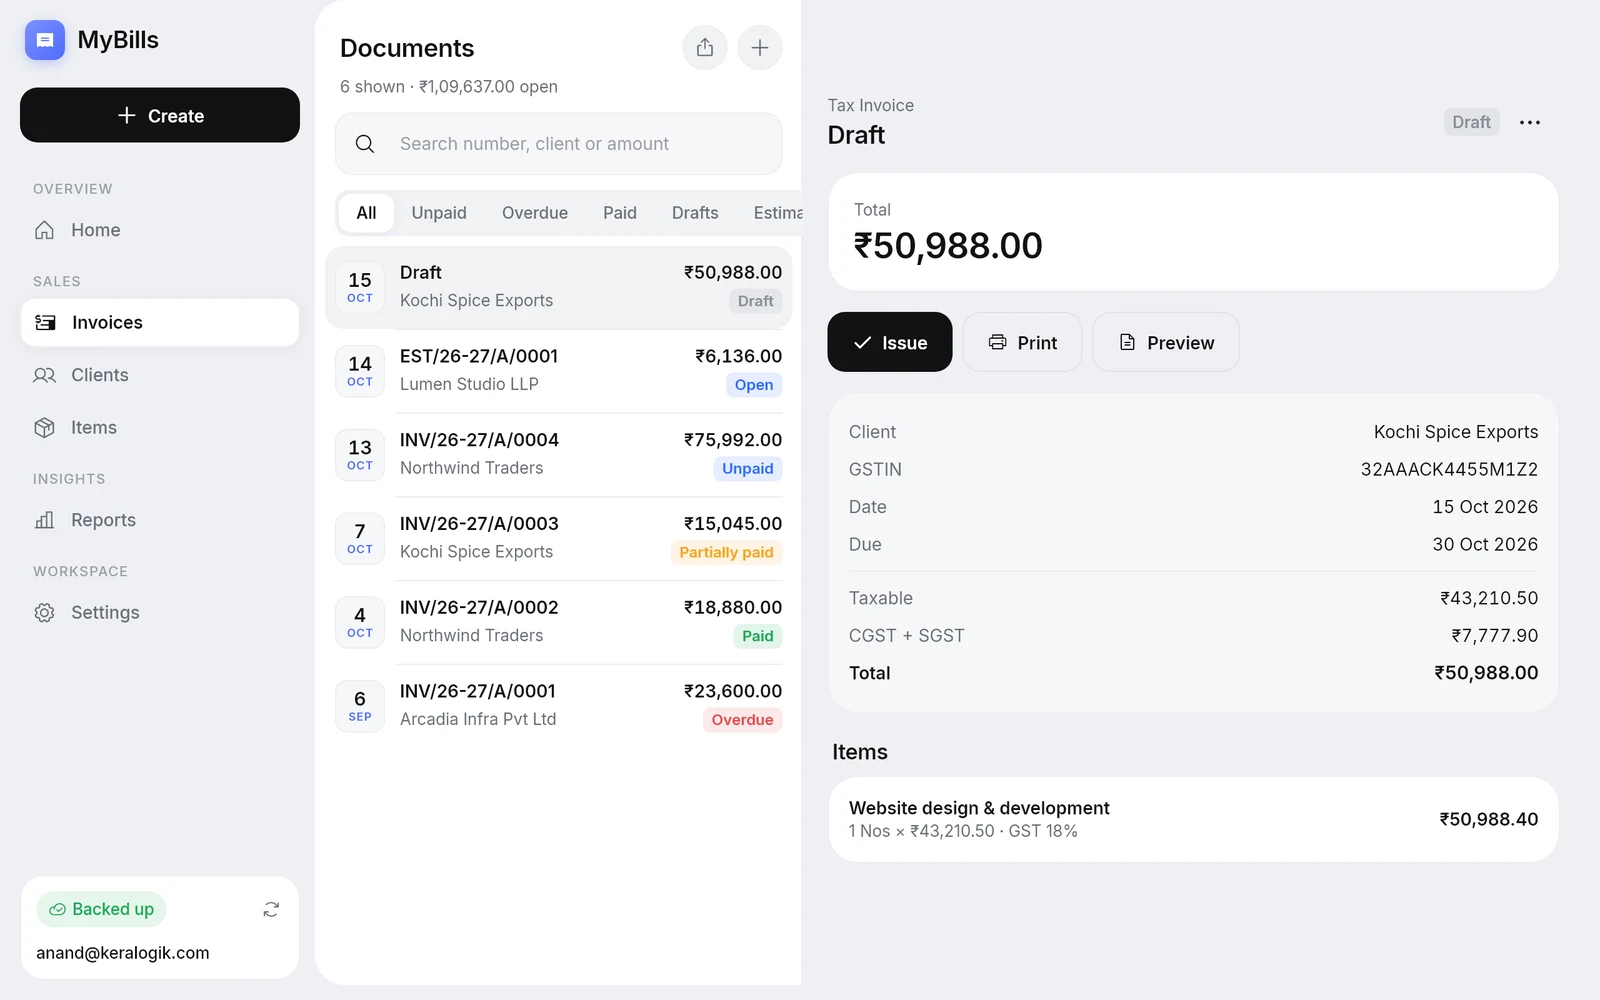1600x1000 pixels.
Task: Switch to the Overdue filter tab
Action: [x=535, y=213]
